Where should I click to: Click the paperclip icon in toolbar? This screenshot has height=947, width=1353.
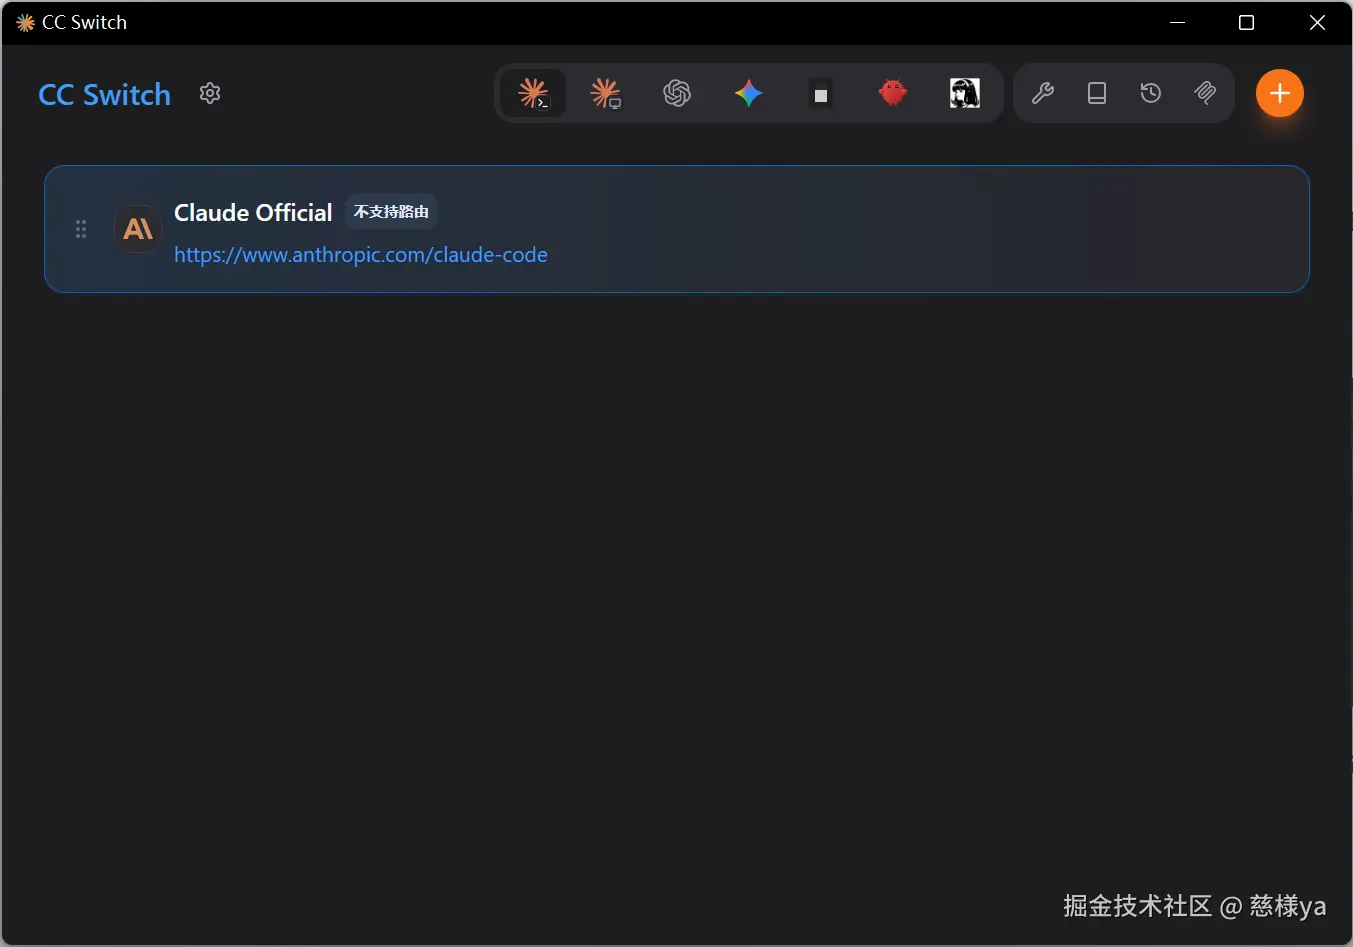pos(1205,93)
